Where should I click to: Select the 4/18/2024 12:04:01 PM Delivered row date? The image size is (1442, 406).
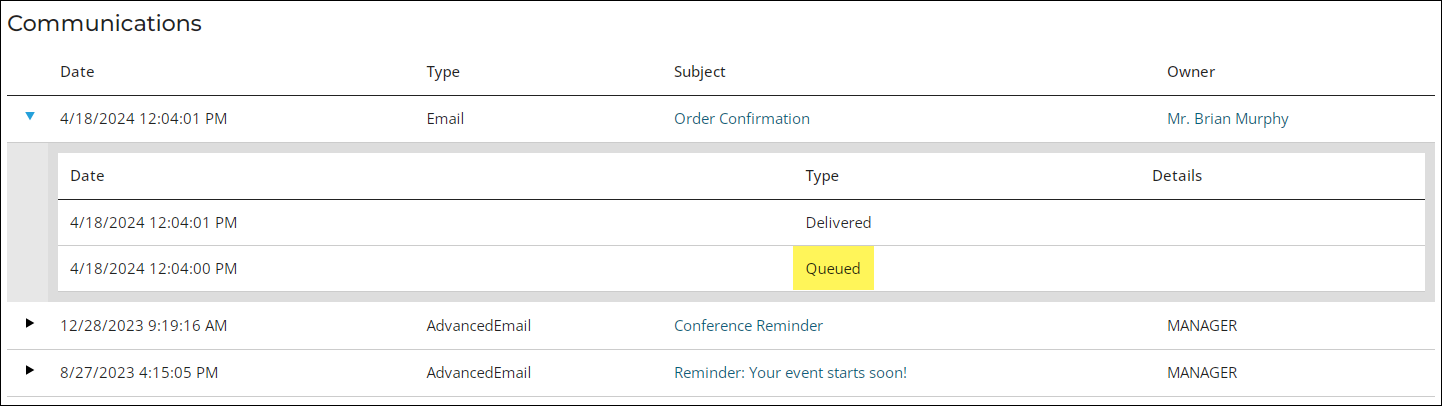pos(153,222)
